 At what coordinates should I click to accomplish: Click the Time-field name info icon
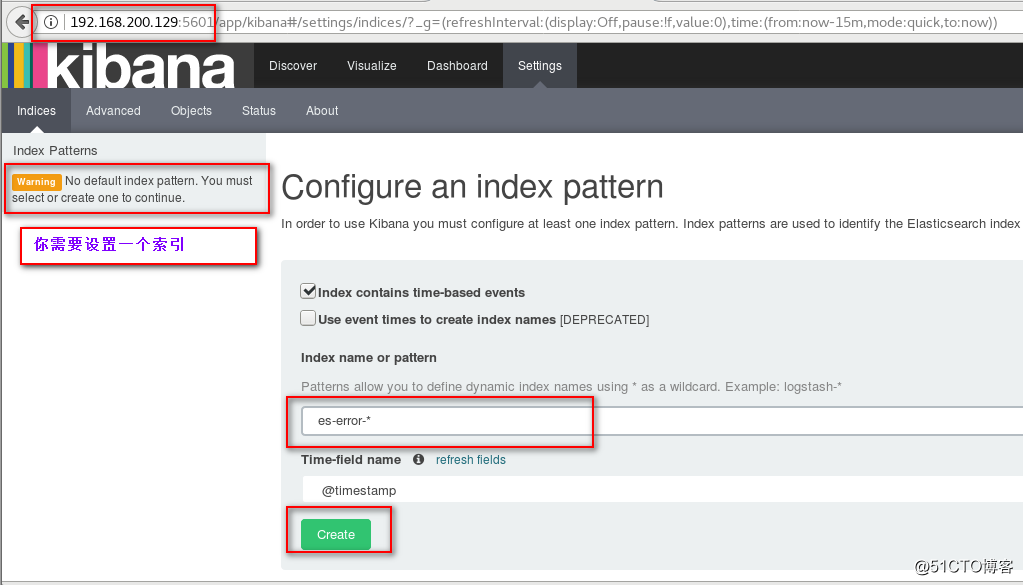pos(418,460)
